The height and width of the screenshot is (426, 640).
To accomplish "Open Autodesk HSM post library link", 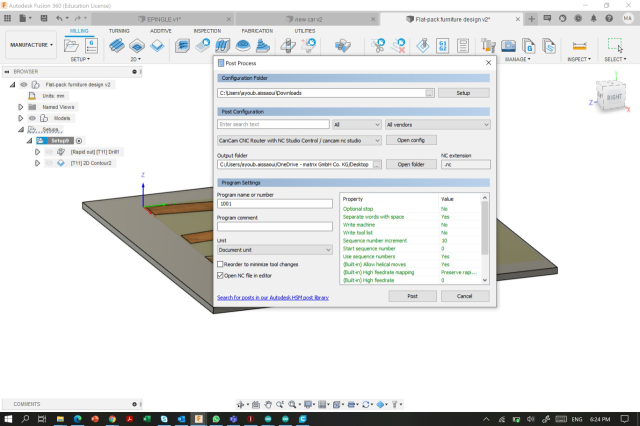I will click(275, 297).
